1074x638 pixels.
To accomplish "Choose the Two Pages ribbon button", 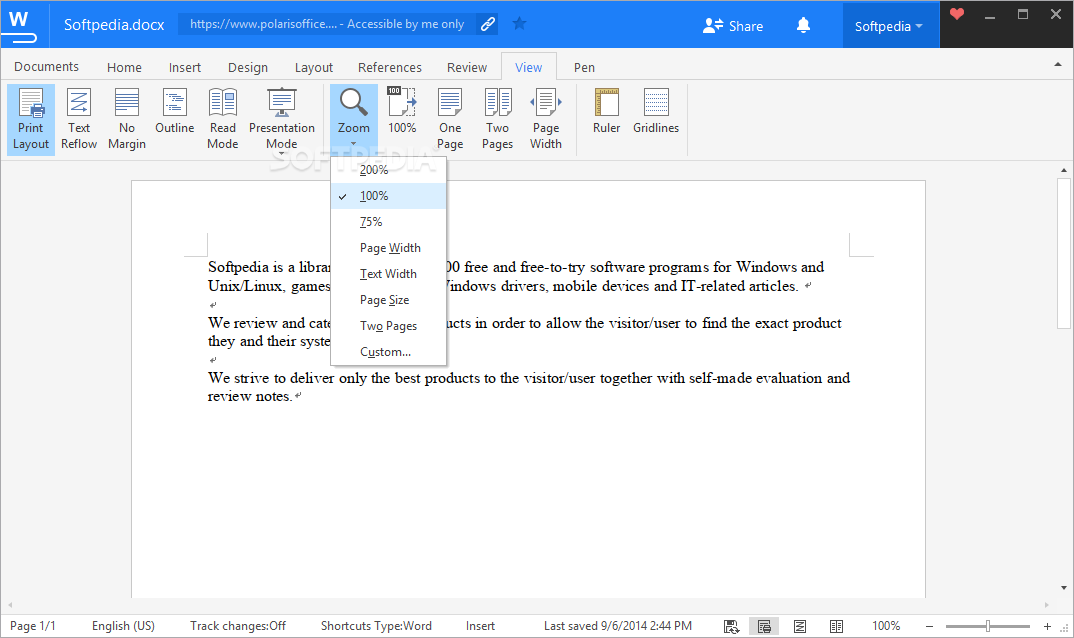I will (497, 120).
